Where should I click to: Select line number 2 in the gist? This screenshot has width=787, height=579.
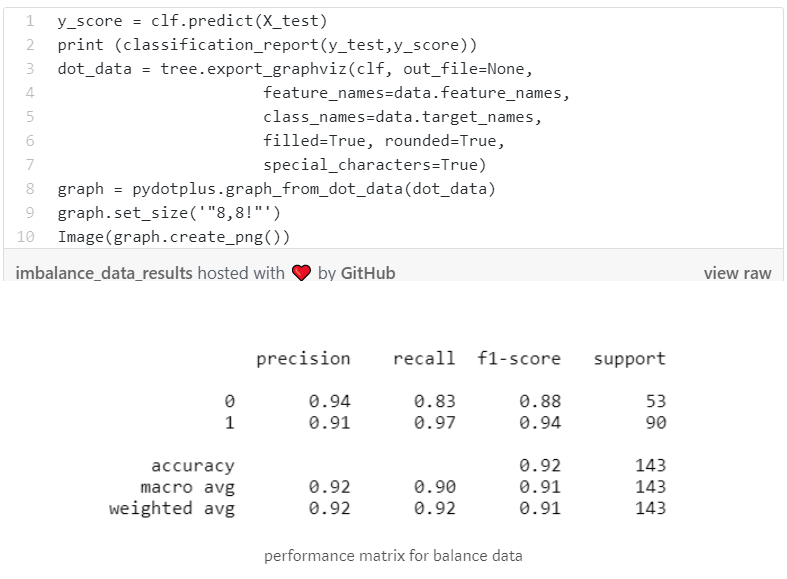[31, 45]
